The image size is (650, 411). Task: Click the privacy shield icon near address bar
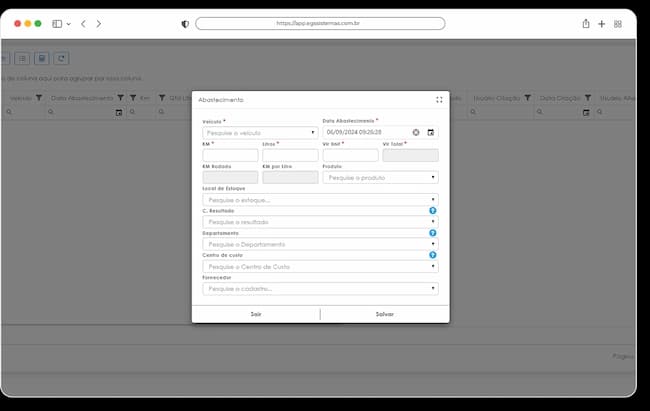[185, 24]
